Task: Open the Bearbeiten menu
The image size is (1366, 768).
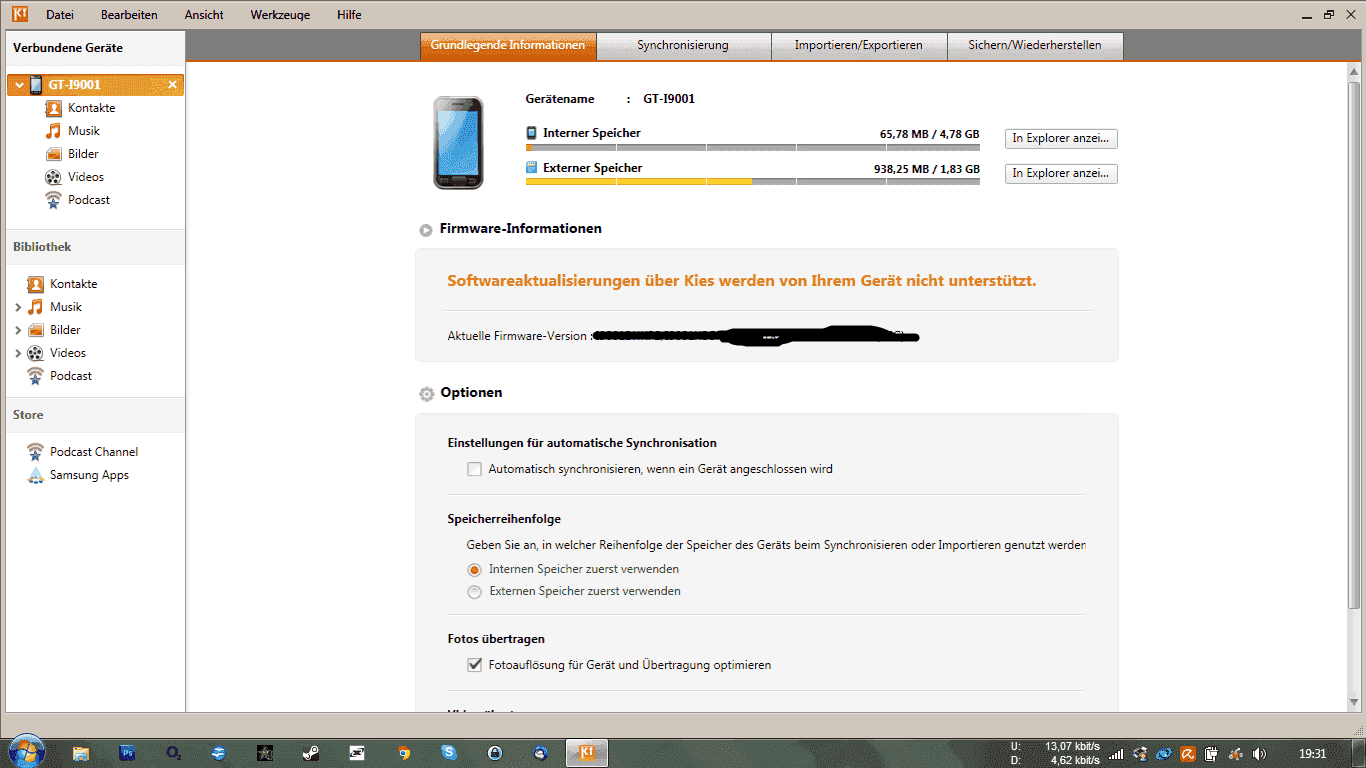Action: [x=129, y=15]
